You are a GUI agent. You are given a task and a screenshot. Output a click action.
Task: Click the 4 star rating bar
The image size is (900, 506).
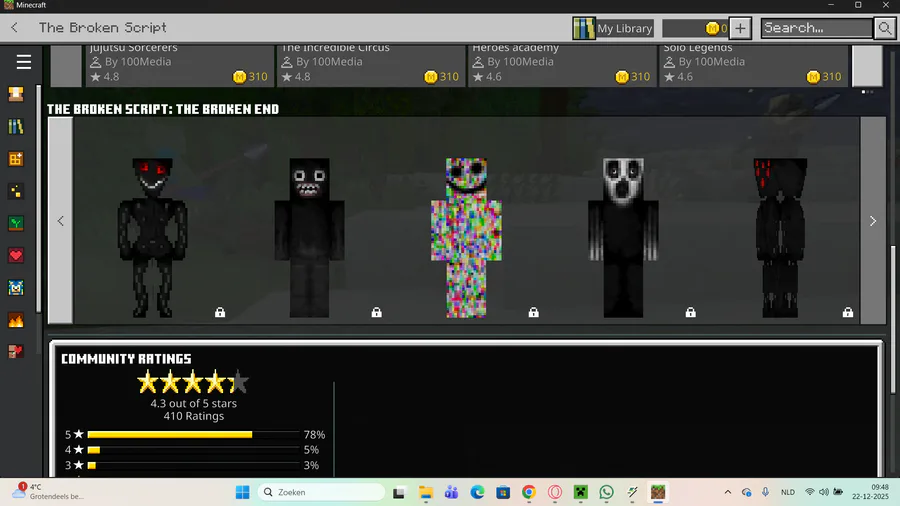(193, 450)
